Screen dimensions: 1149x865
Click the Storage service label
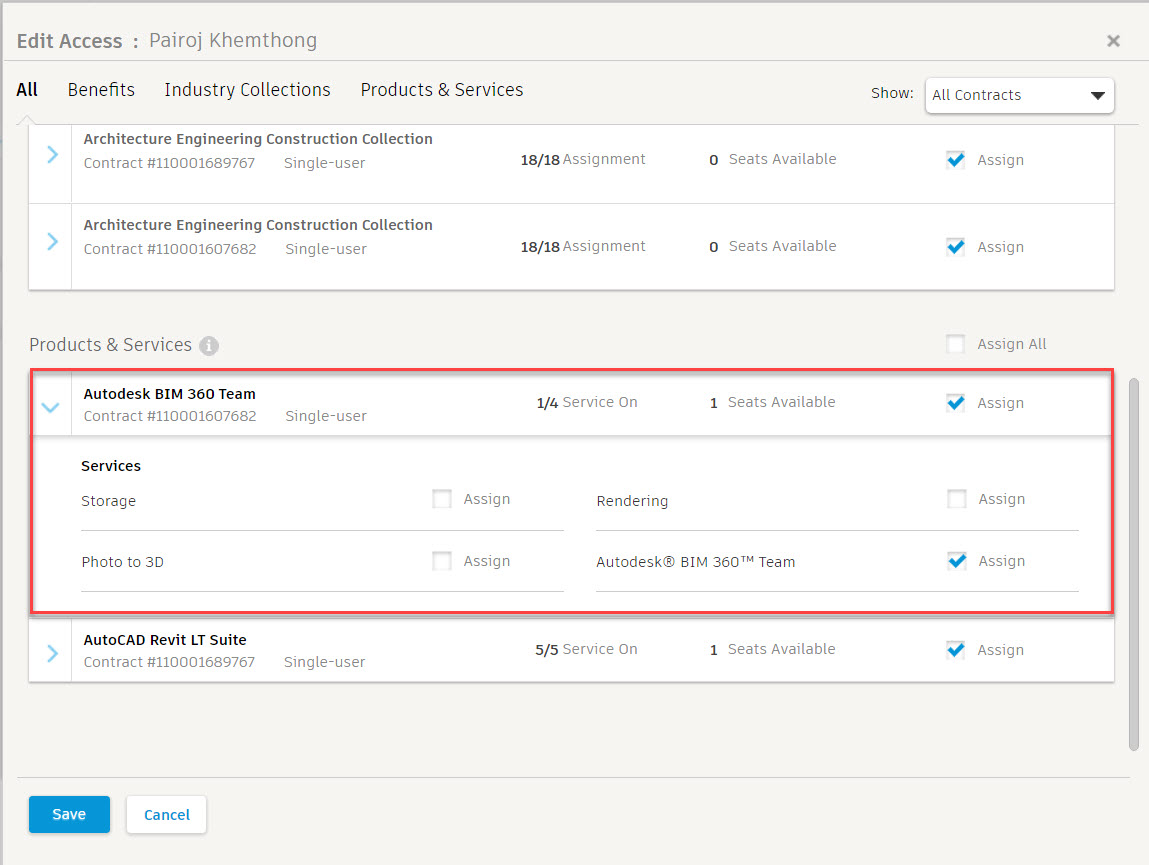108,501
